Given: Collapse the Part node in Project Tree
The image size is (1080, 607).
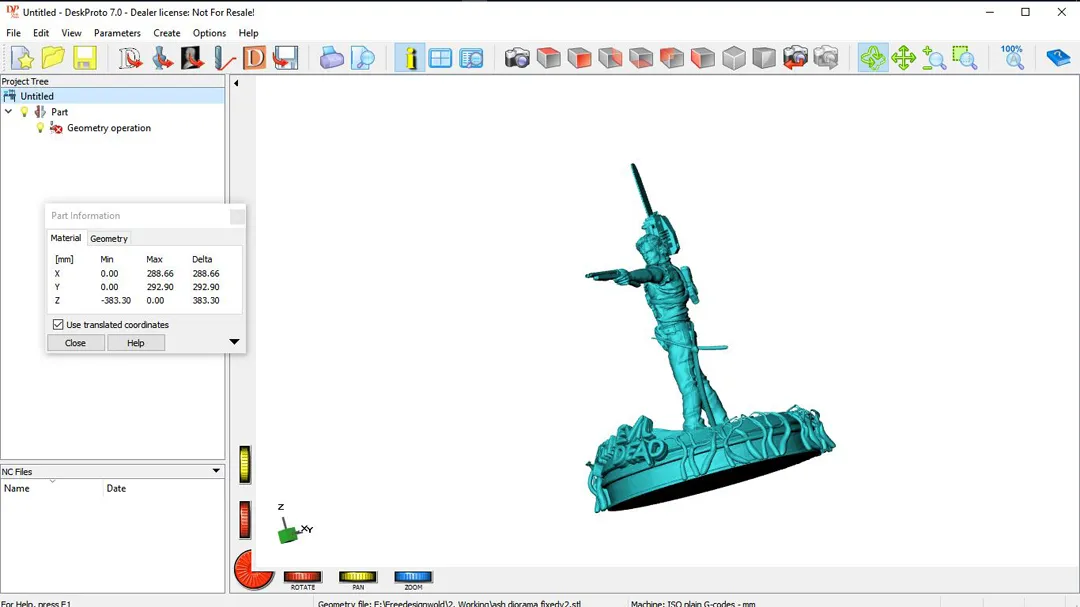Looking at the screenshot, I should [8, 111].
